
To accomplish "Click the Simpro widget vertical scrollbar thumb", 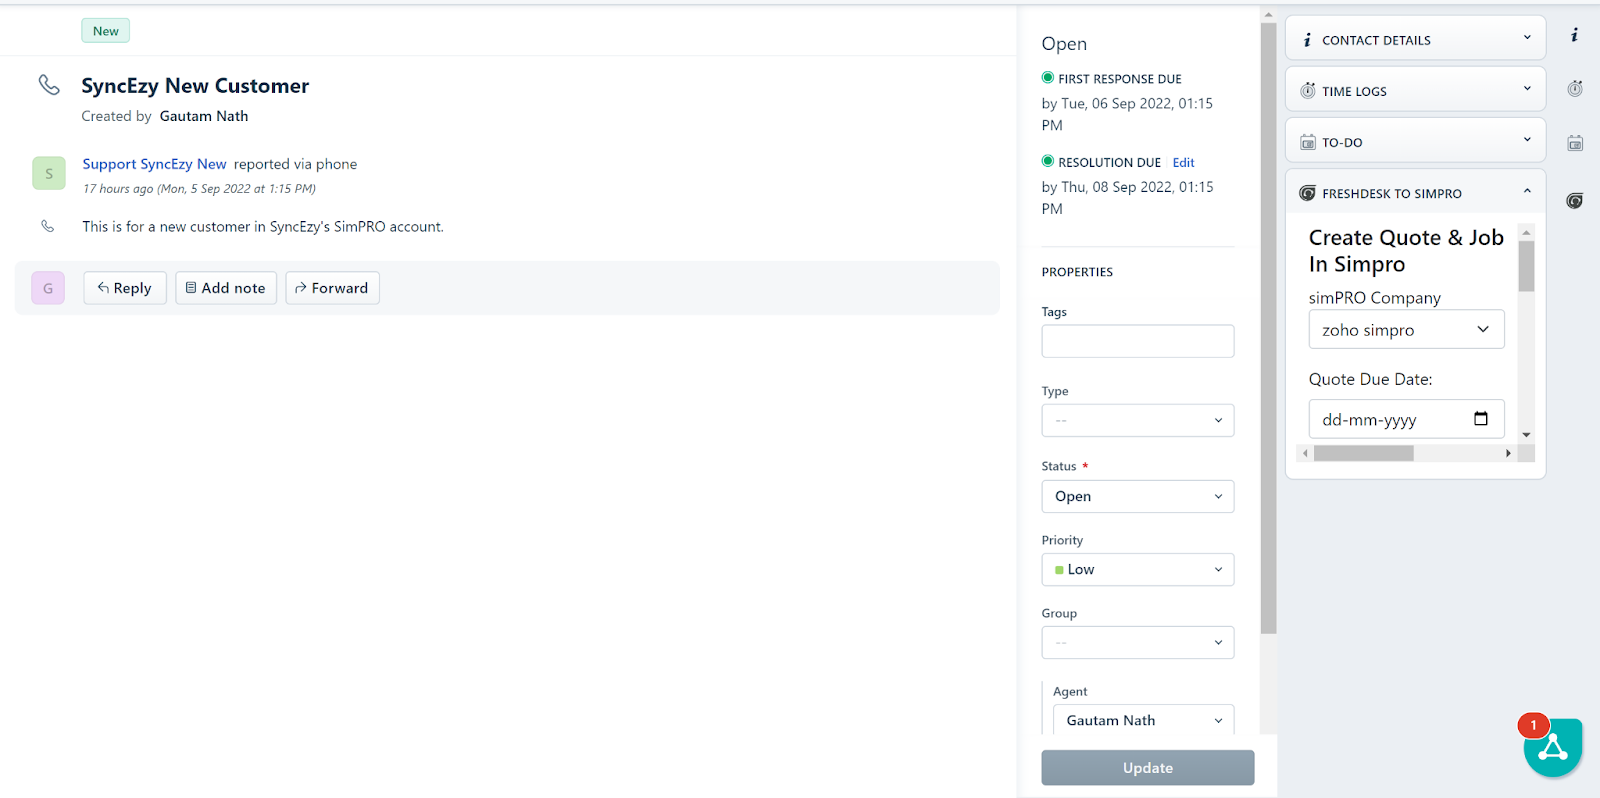I will tap(1526, 265).
